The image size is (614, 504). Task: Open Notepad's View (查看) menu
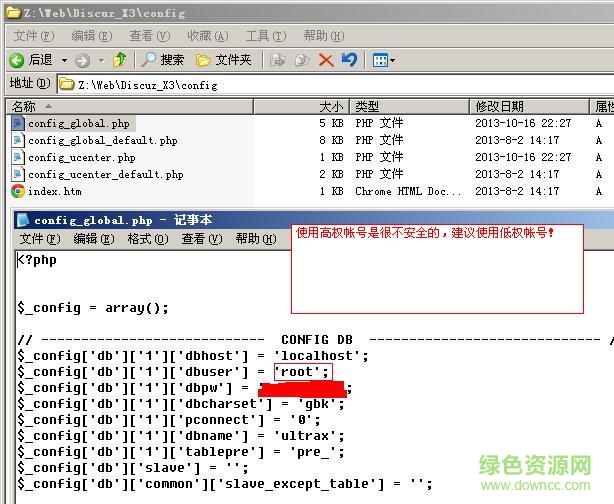200,239
